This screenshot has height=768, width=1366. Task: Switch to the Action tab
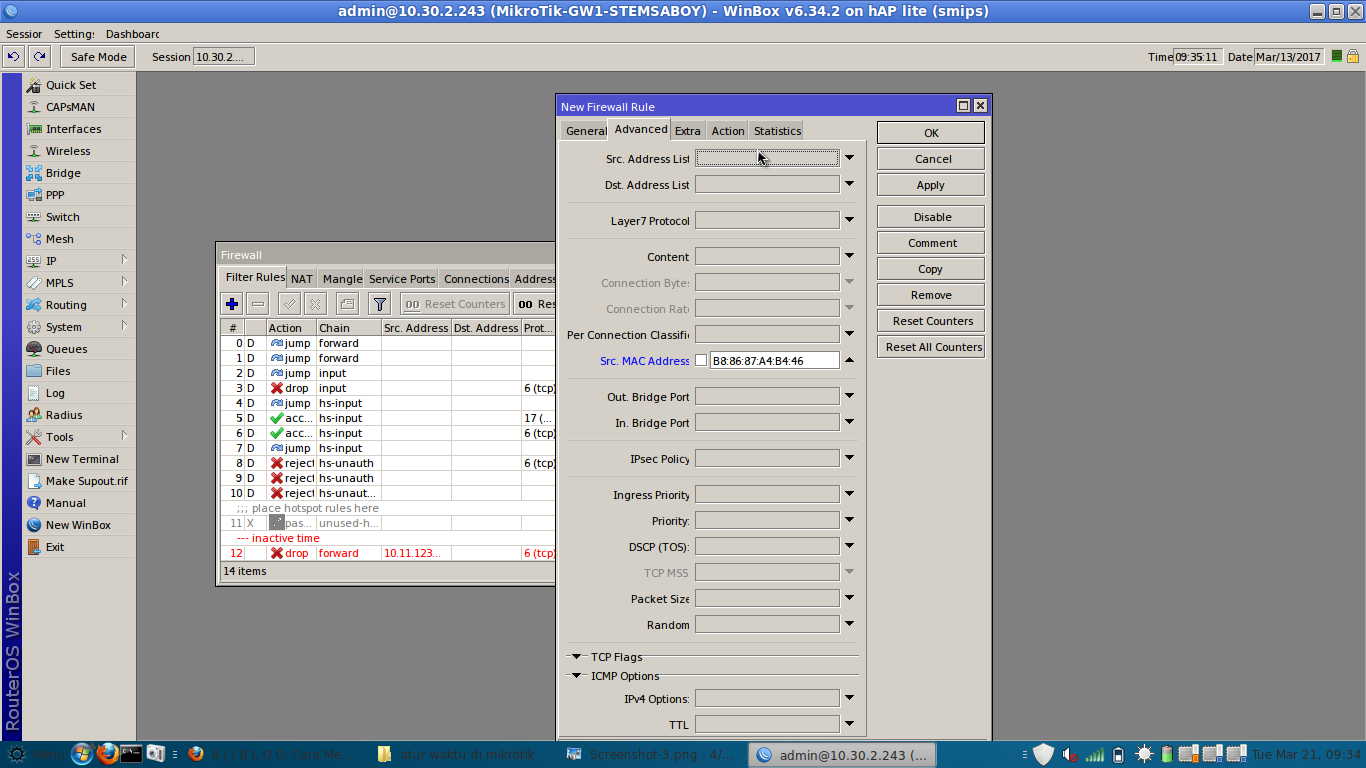coord(727,131)
